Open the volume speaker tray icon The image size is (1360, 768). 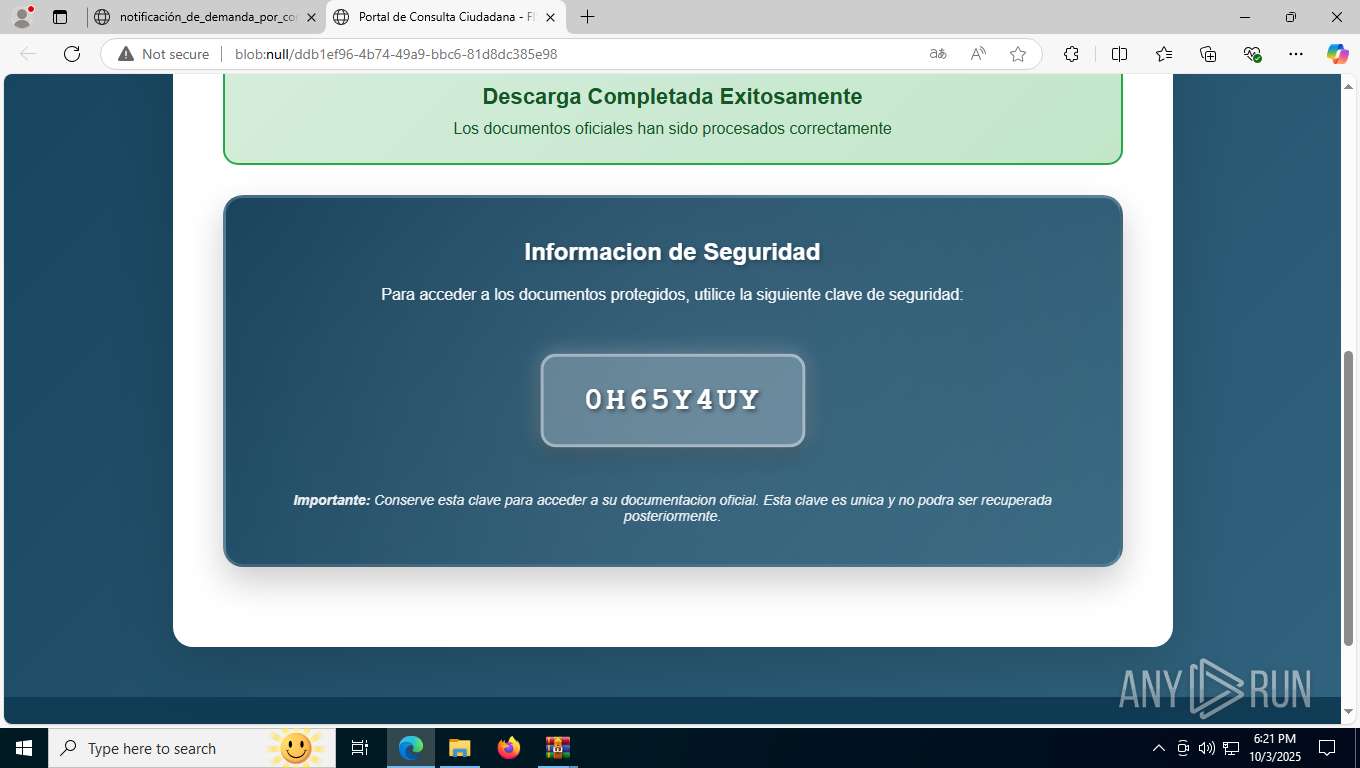[x=1207, y=748]
